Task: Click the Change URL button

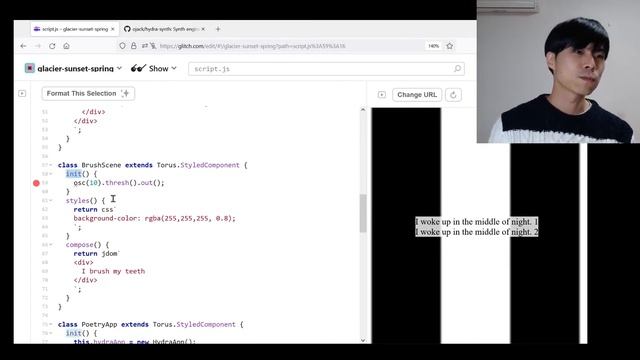Action: coord(417,95)
